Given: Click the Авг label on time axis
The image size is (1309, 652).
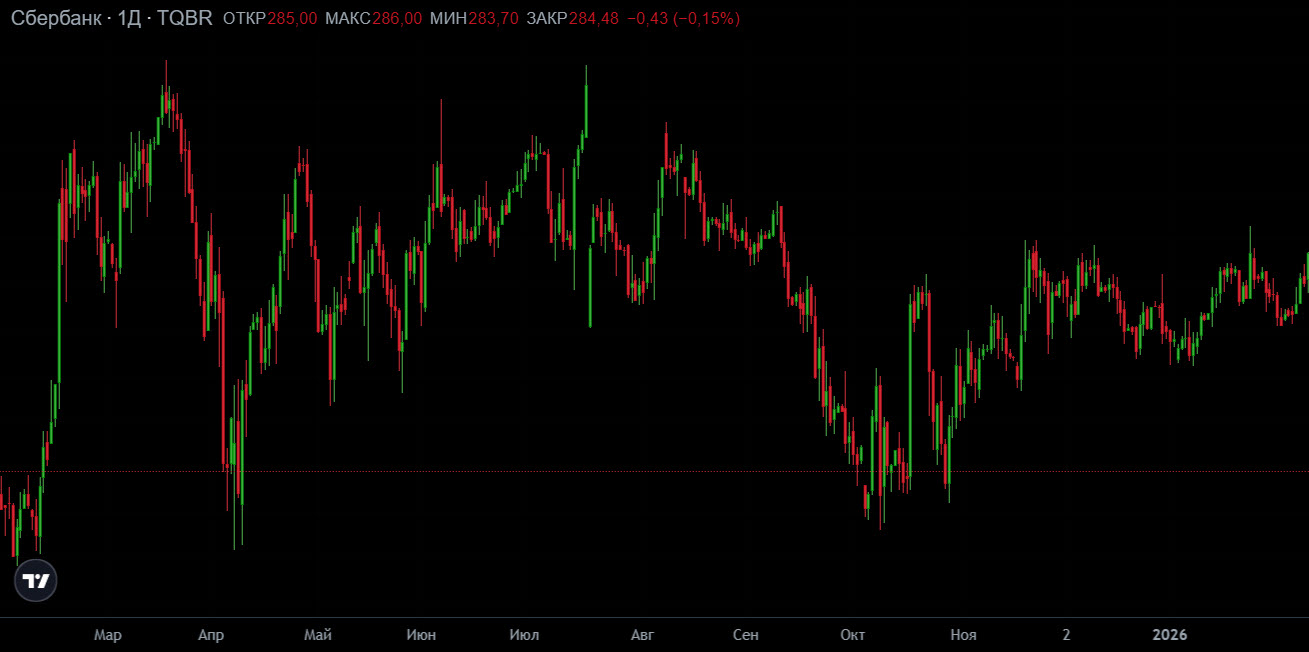Looking at the screenshot, I should tap(643, 635).
